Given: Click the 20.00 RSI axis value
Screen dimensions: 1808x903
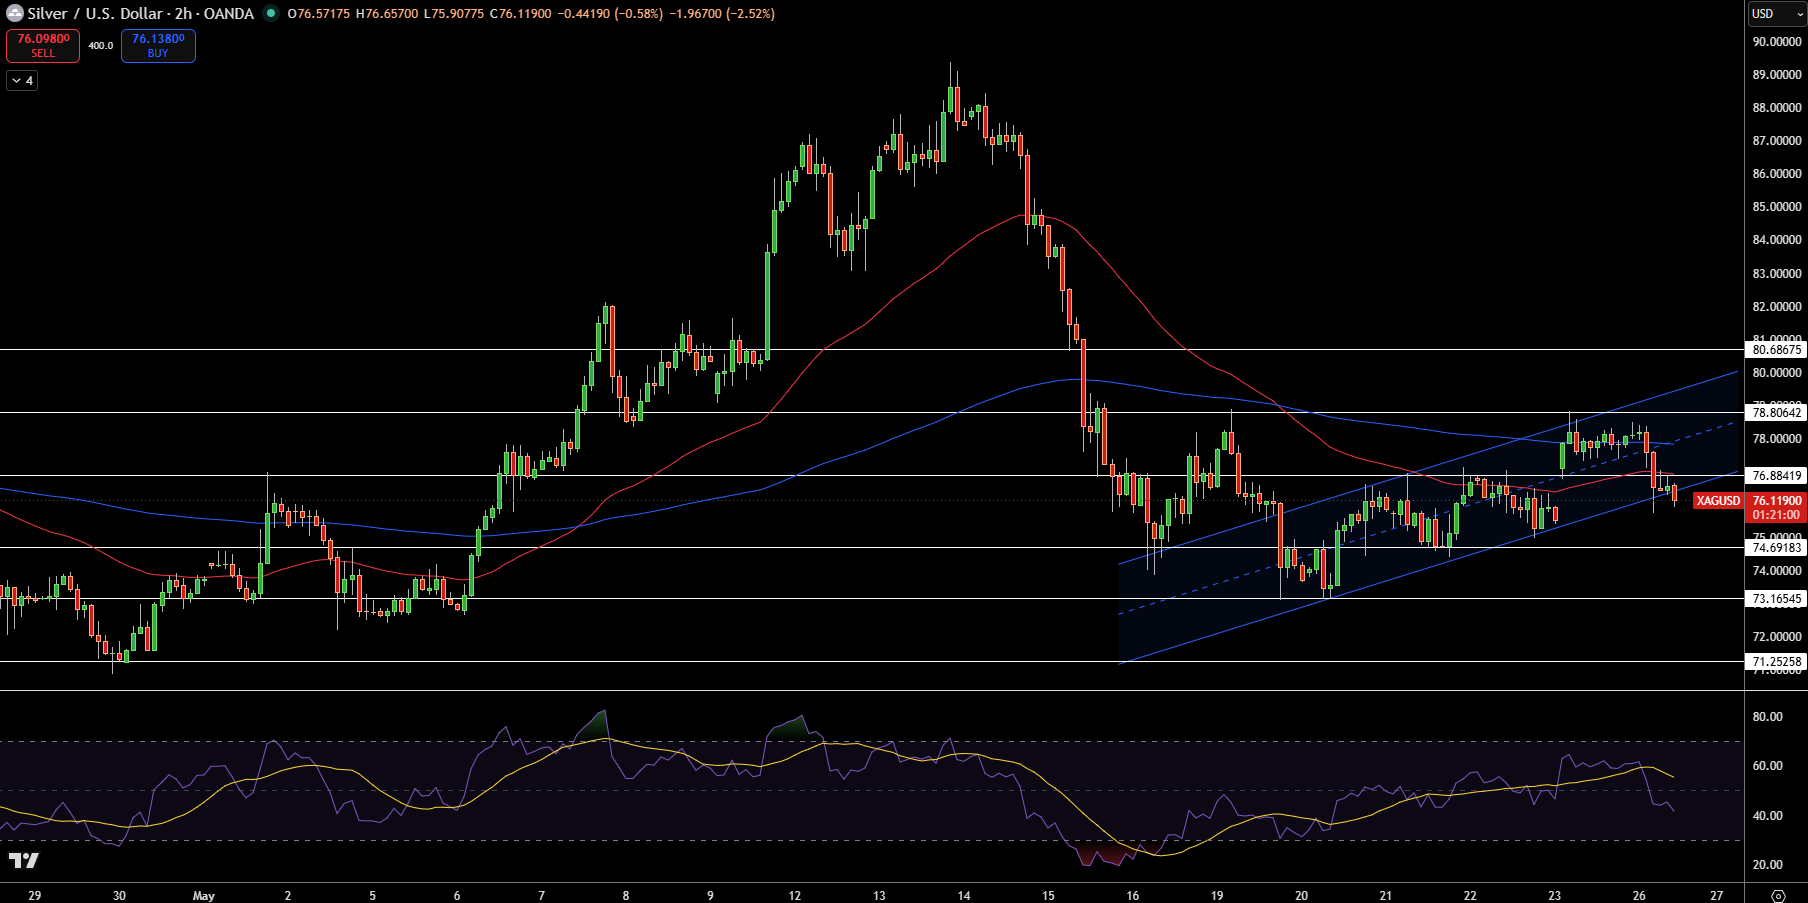Looking at the screenshot, I should pos(1768,865).
